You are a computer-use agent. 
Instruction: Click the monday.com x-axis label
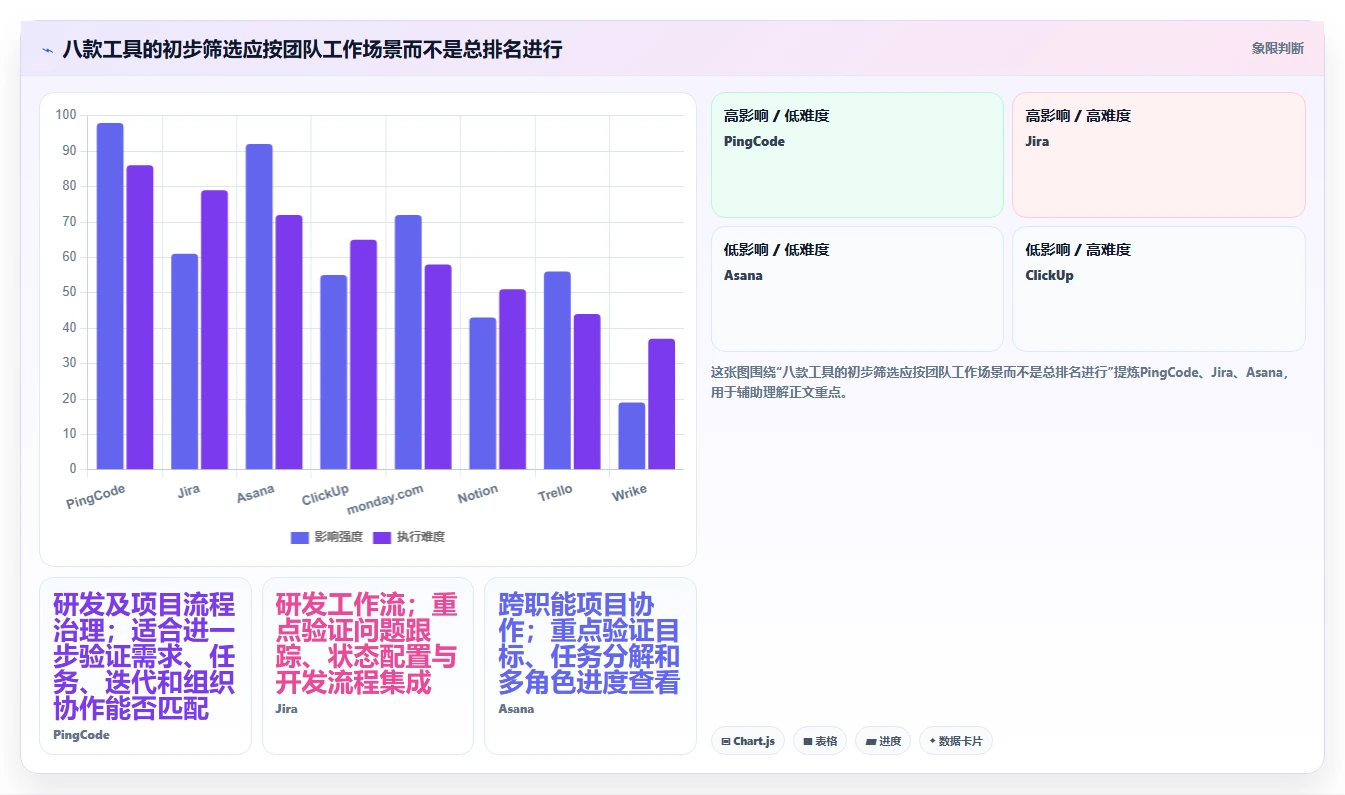pos(385,499)
